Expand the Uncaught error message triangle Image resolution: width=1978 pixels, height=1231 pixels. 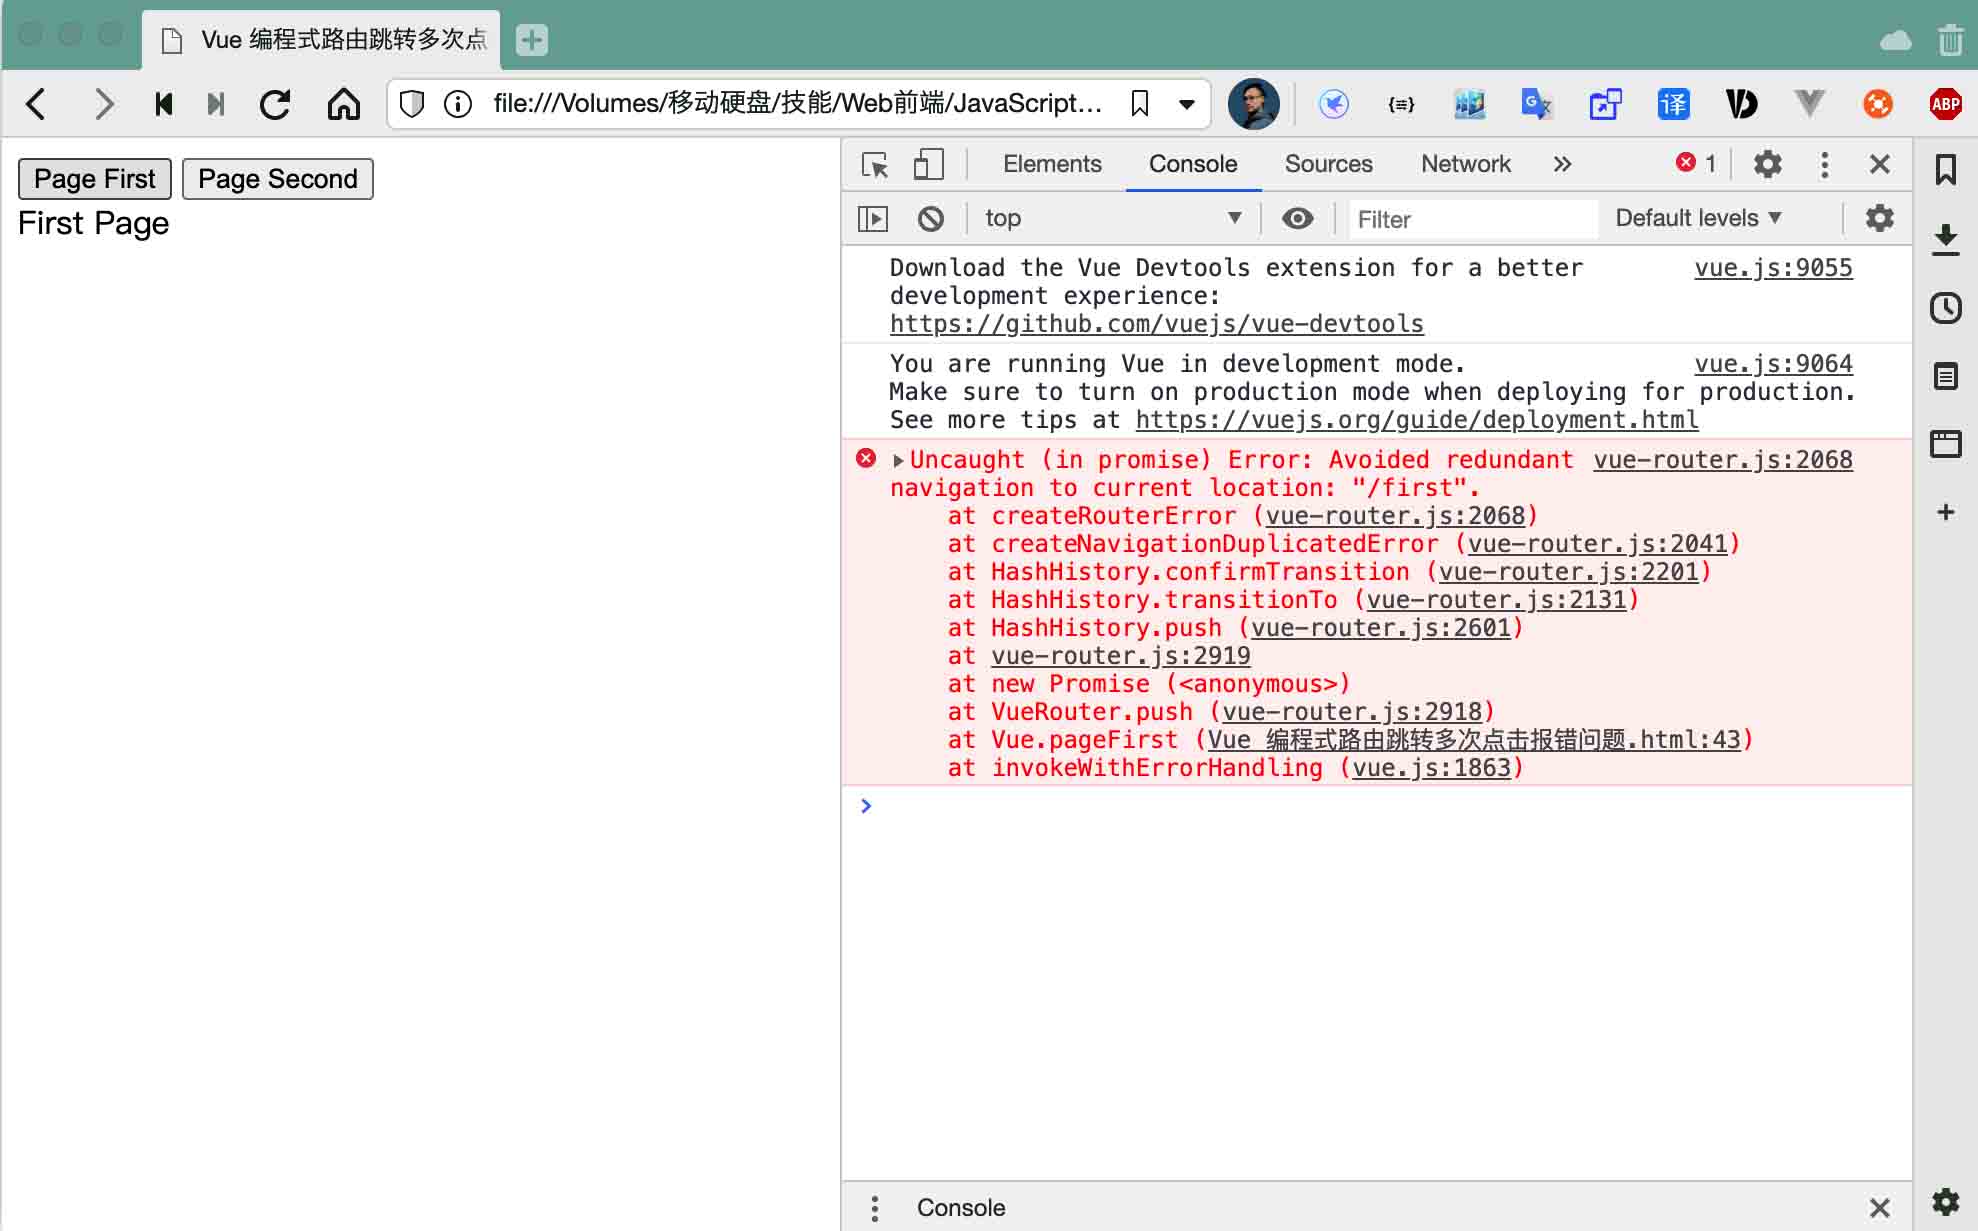click(x=898, y=461)
